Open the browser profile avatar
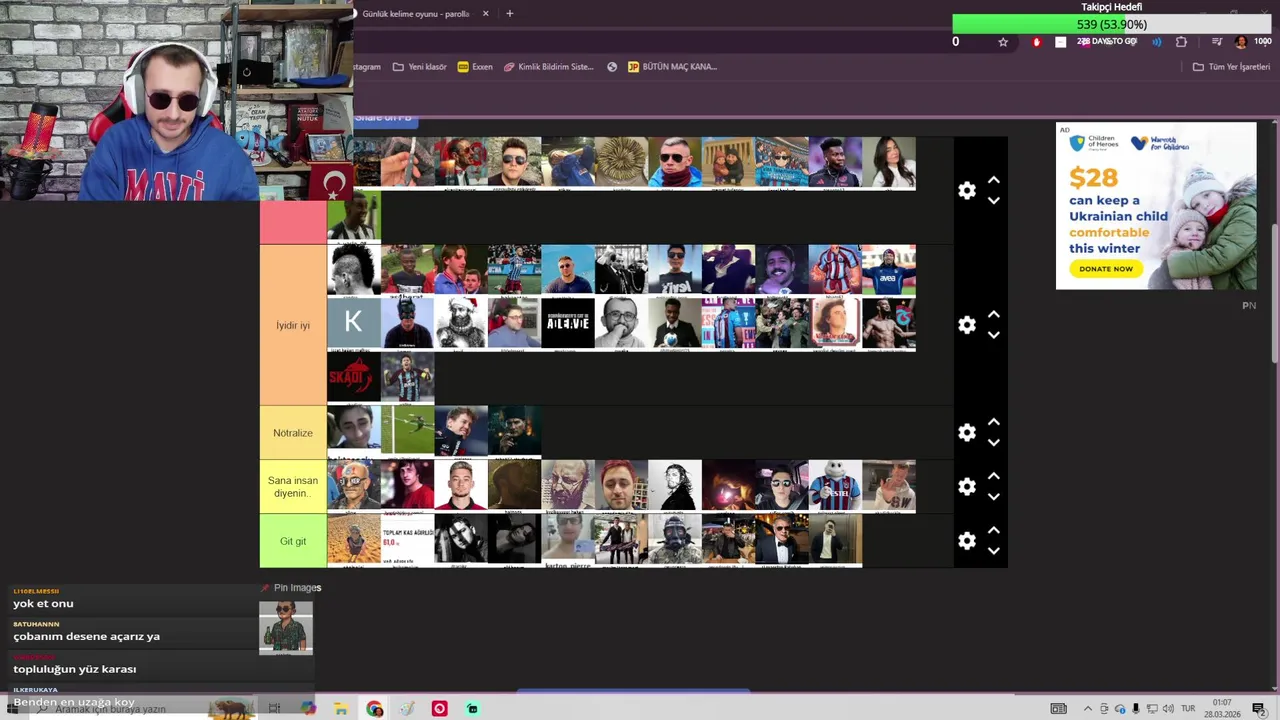1280x720 pixels. (1241, 42)
